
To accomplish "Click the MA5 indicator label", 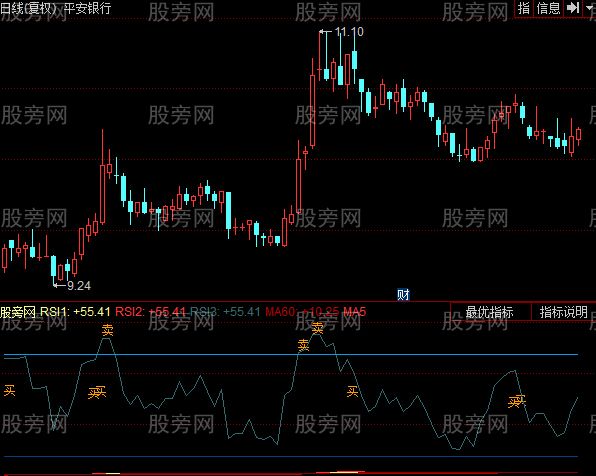I will (355, 312).
